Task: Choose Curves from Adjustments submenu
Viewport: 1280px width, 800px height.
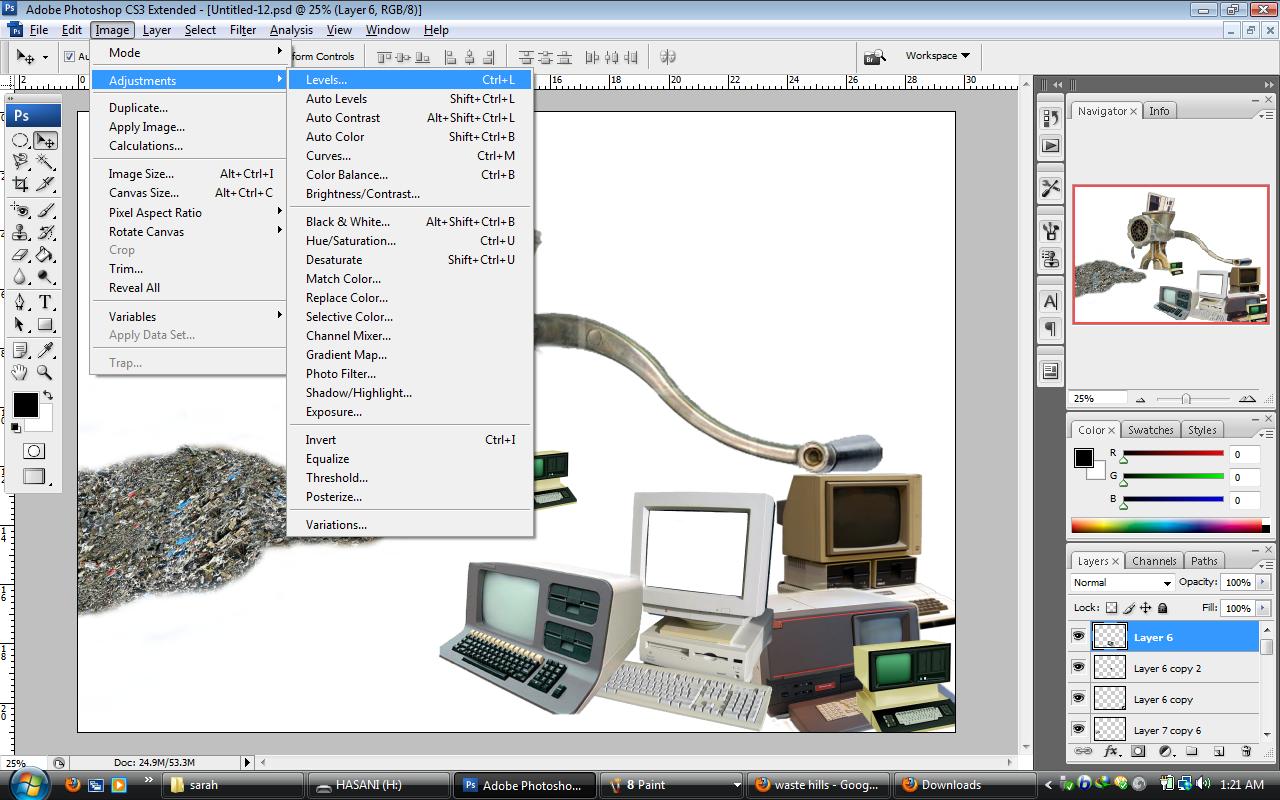Action: 410,156
